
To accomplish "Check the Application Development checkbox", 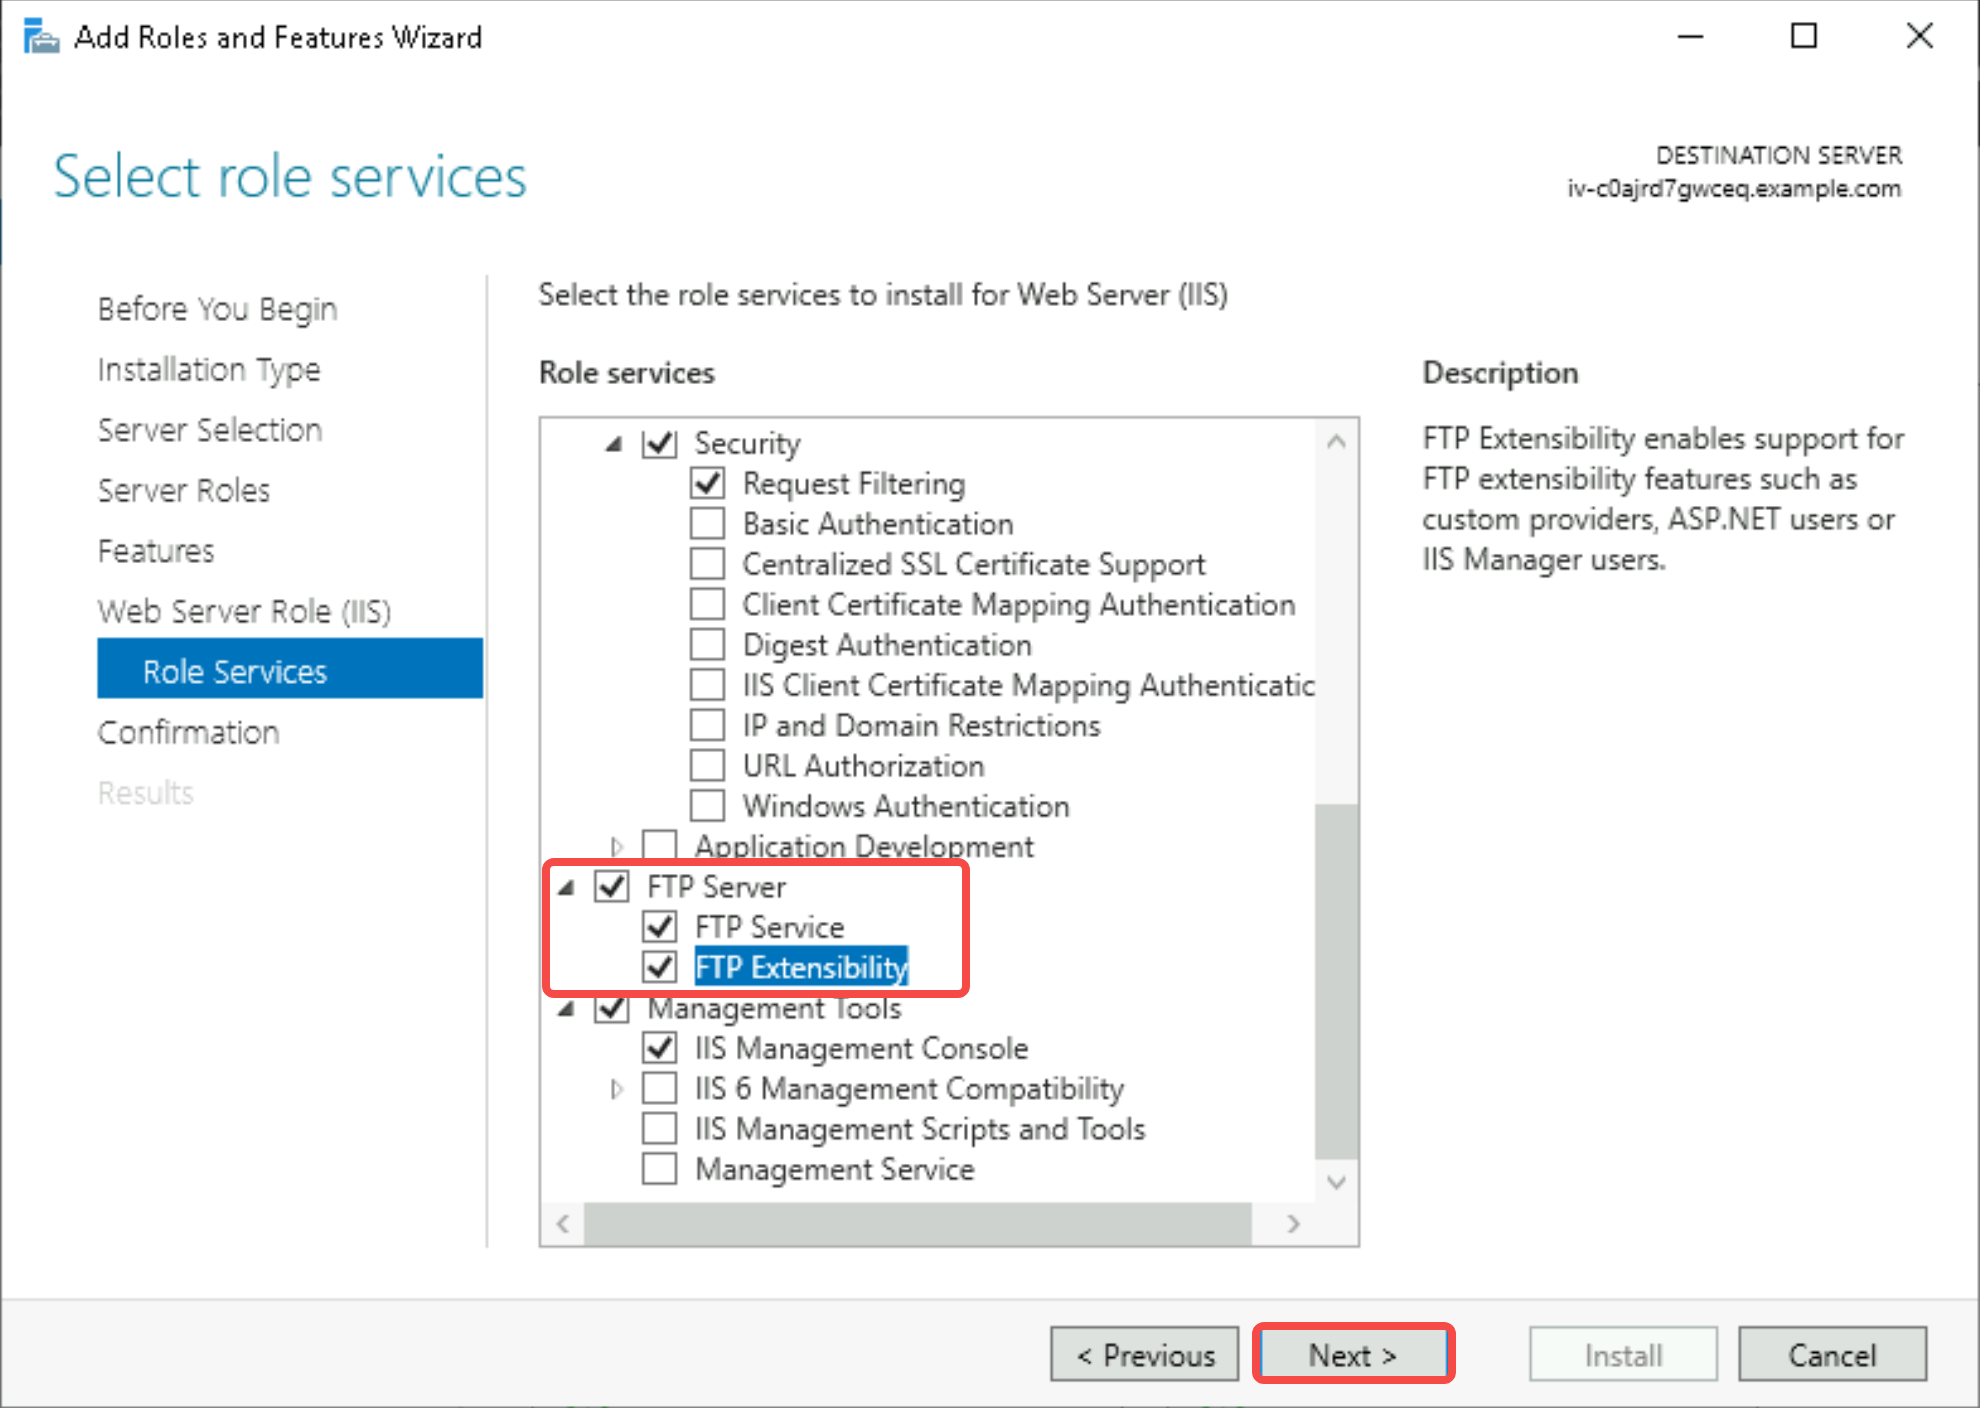I will click(660, 846).
